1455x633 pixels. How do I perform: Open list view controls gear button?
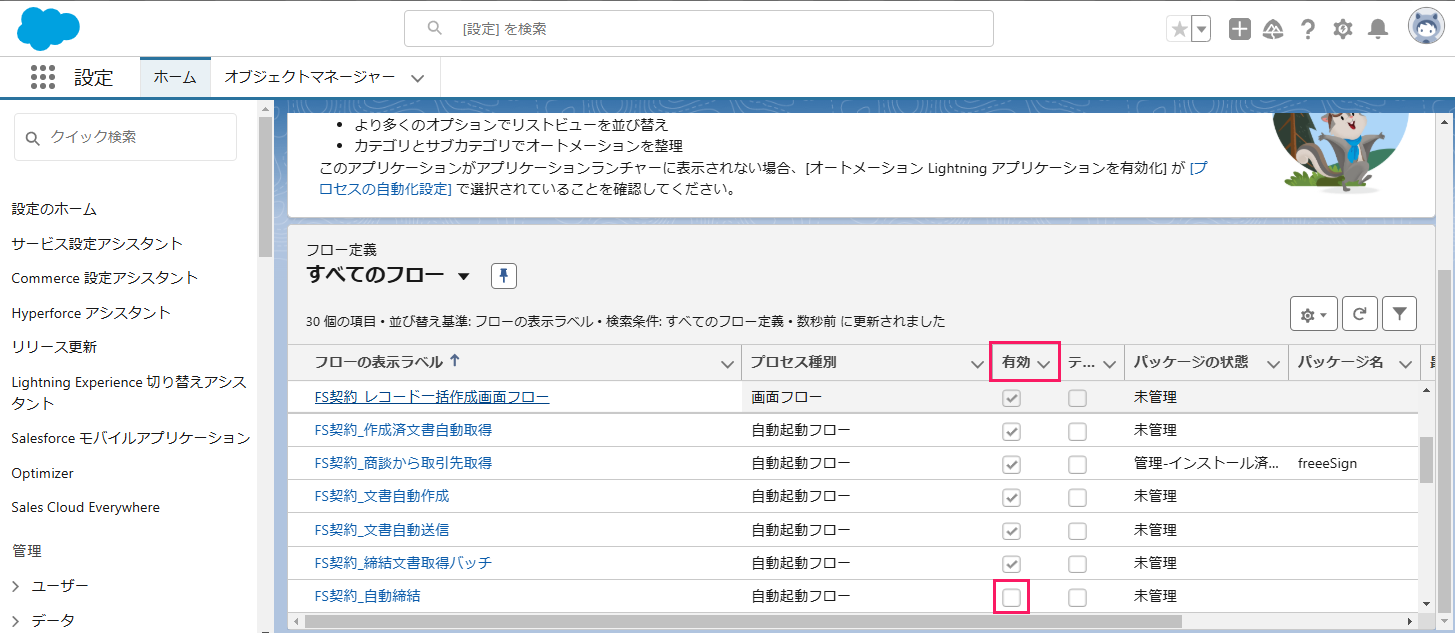click(1314, 314)
